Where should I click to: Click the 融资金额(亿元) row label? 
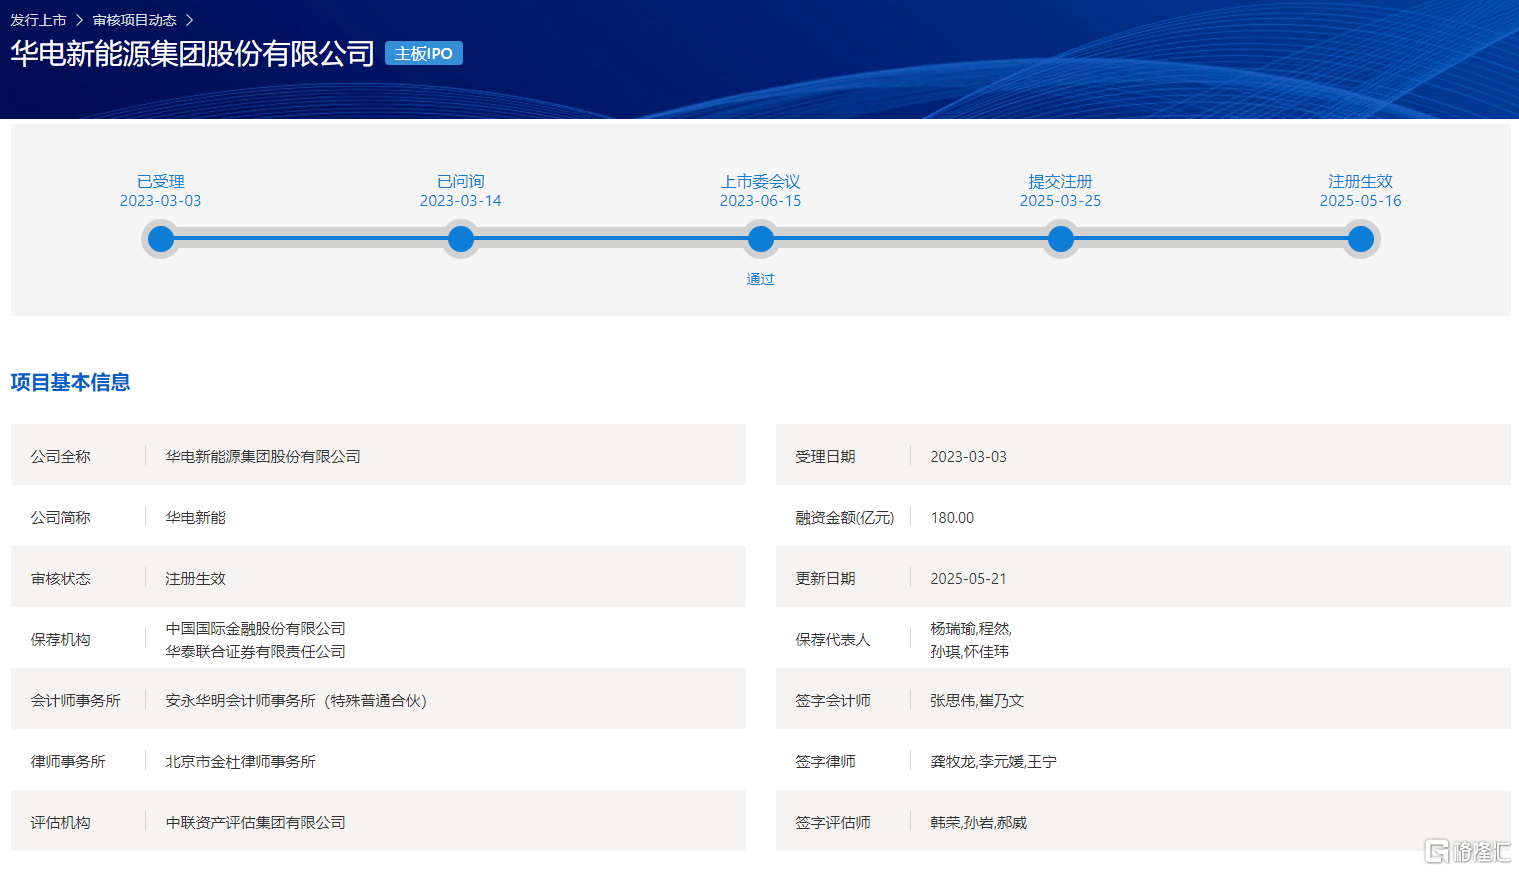click(x=845, y=517)
